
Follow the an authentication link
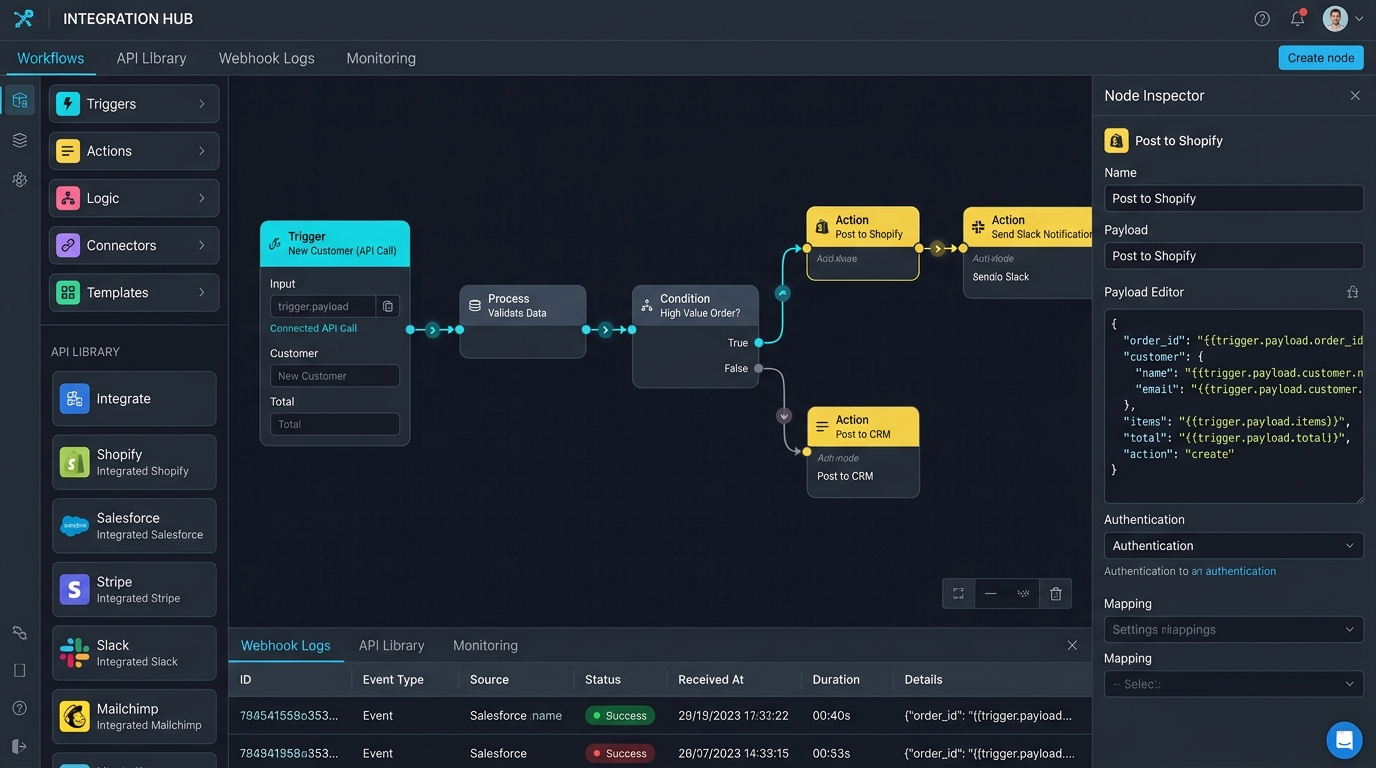[x=1233, y=571]
